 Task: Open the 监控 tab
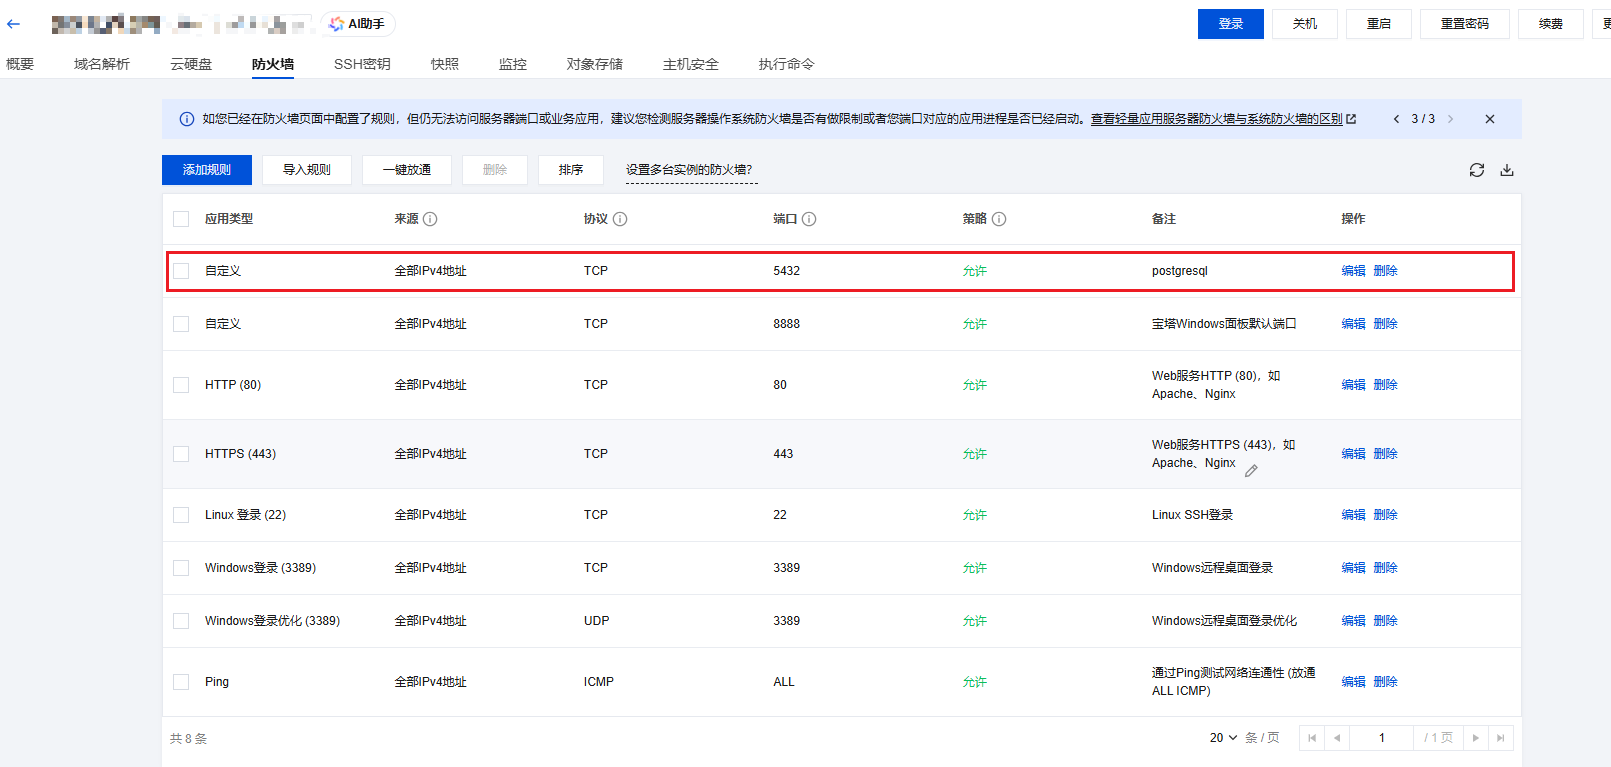(513, 64)
